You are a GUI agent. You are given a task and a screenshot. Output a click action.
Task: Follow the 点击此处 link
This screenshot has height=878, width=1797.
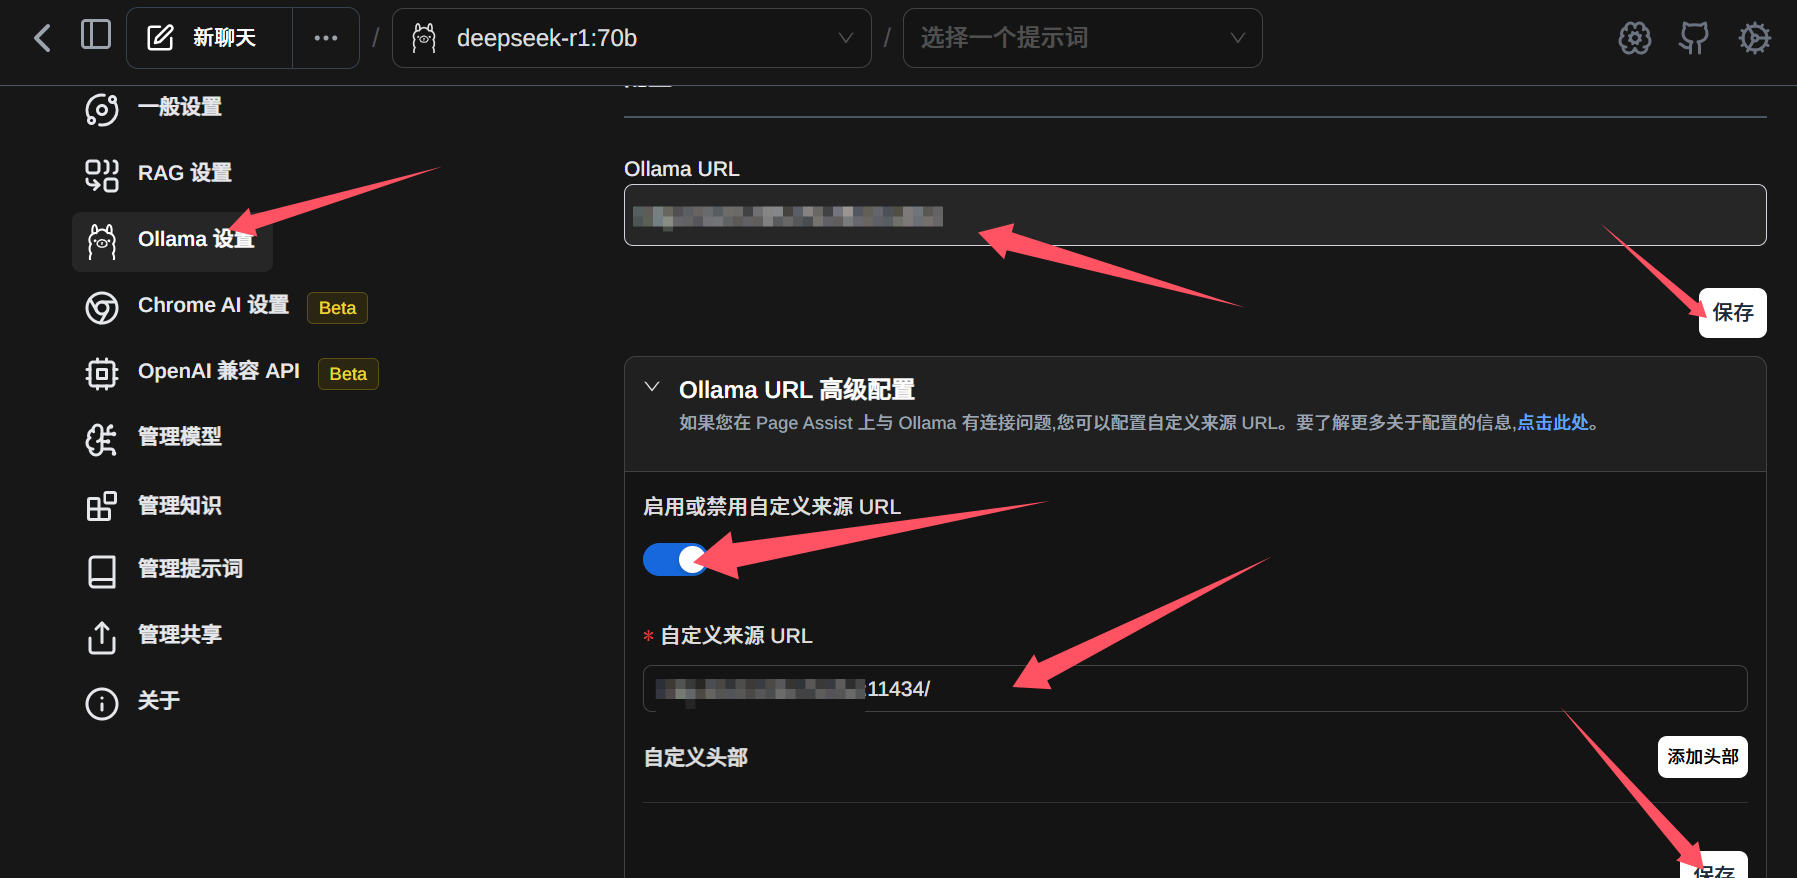[1553, 423]
